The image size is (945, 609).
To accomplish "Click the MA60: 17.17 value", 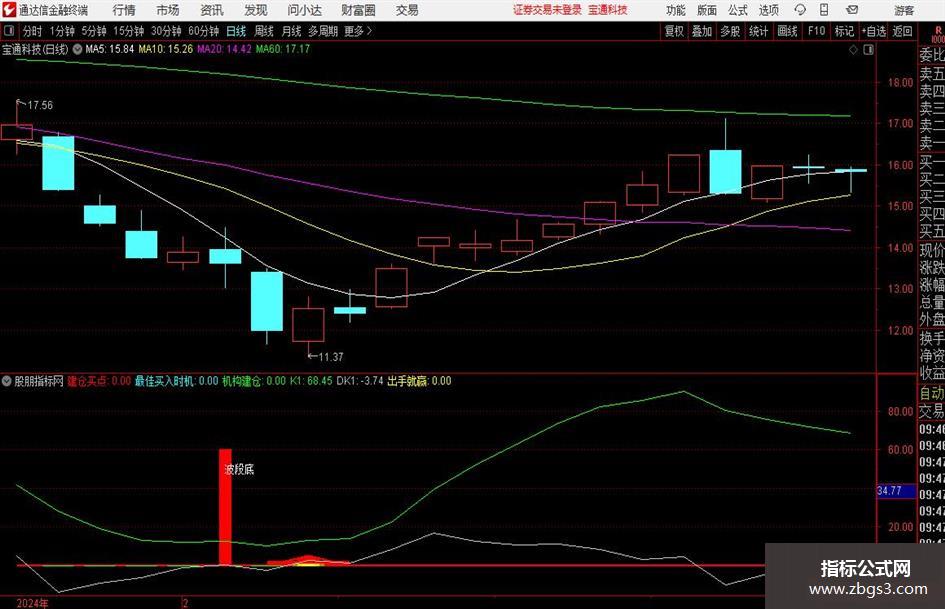I will (x=283, y=49).
